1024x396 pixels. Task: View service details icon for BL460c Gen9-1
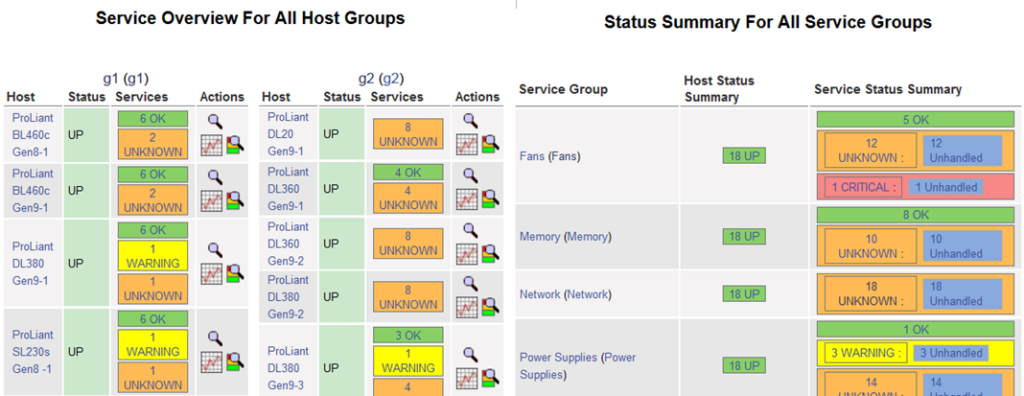click(x=235, y=201)
